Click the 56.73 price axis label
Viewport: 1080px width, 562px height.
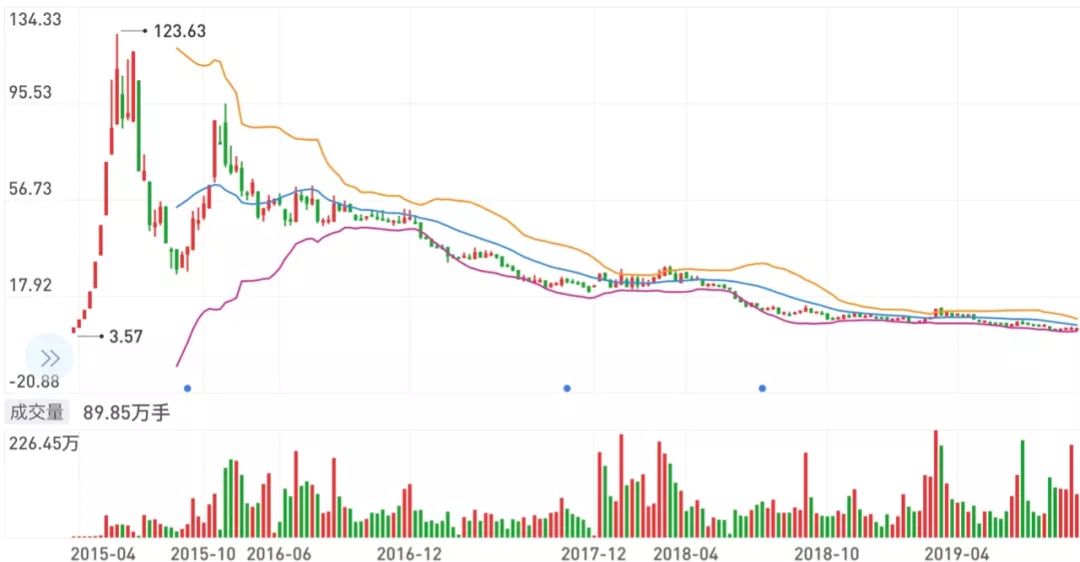(x=30, y=189)
